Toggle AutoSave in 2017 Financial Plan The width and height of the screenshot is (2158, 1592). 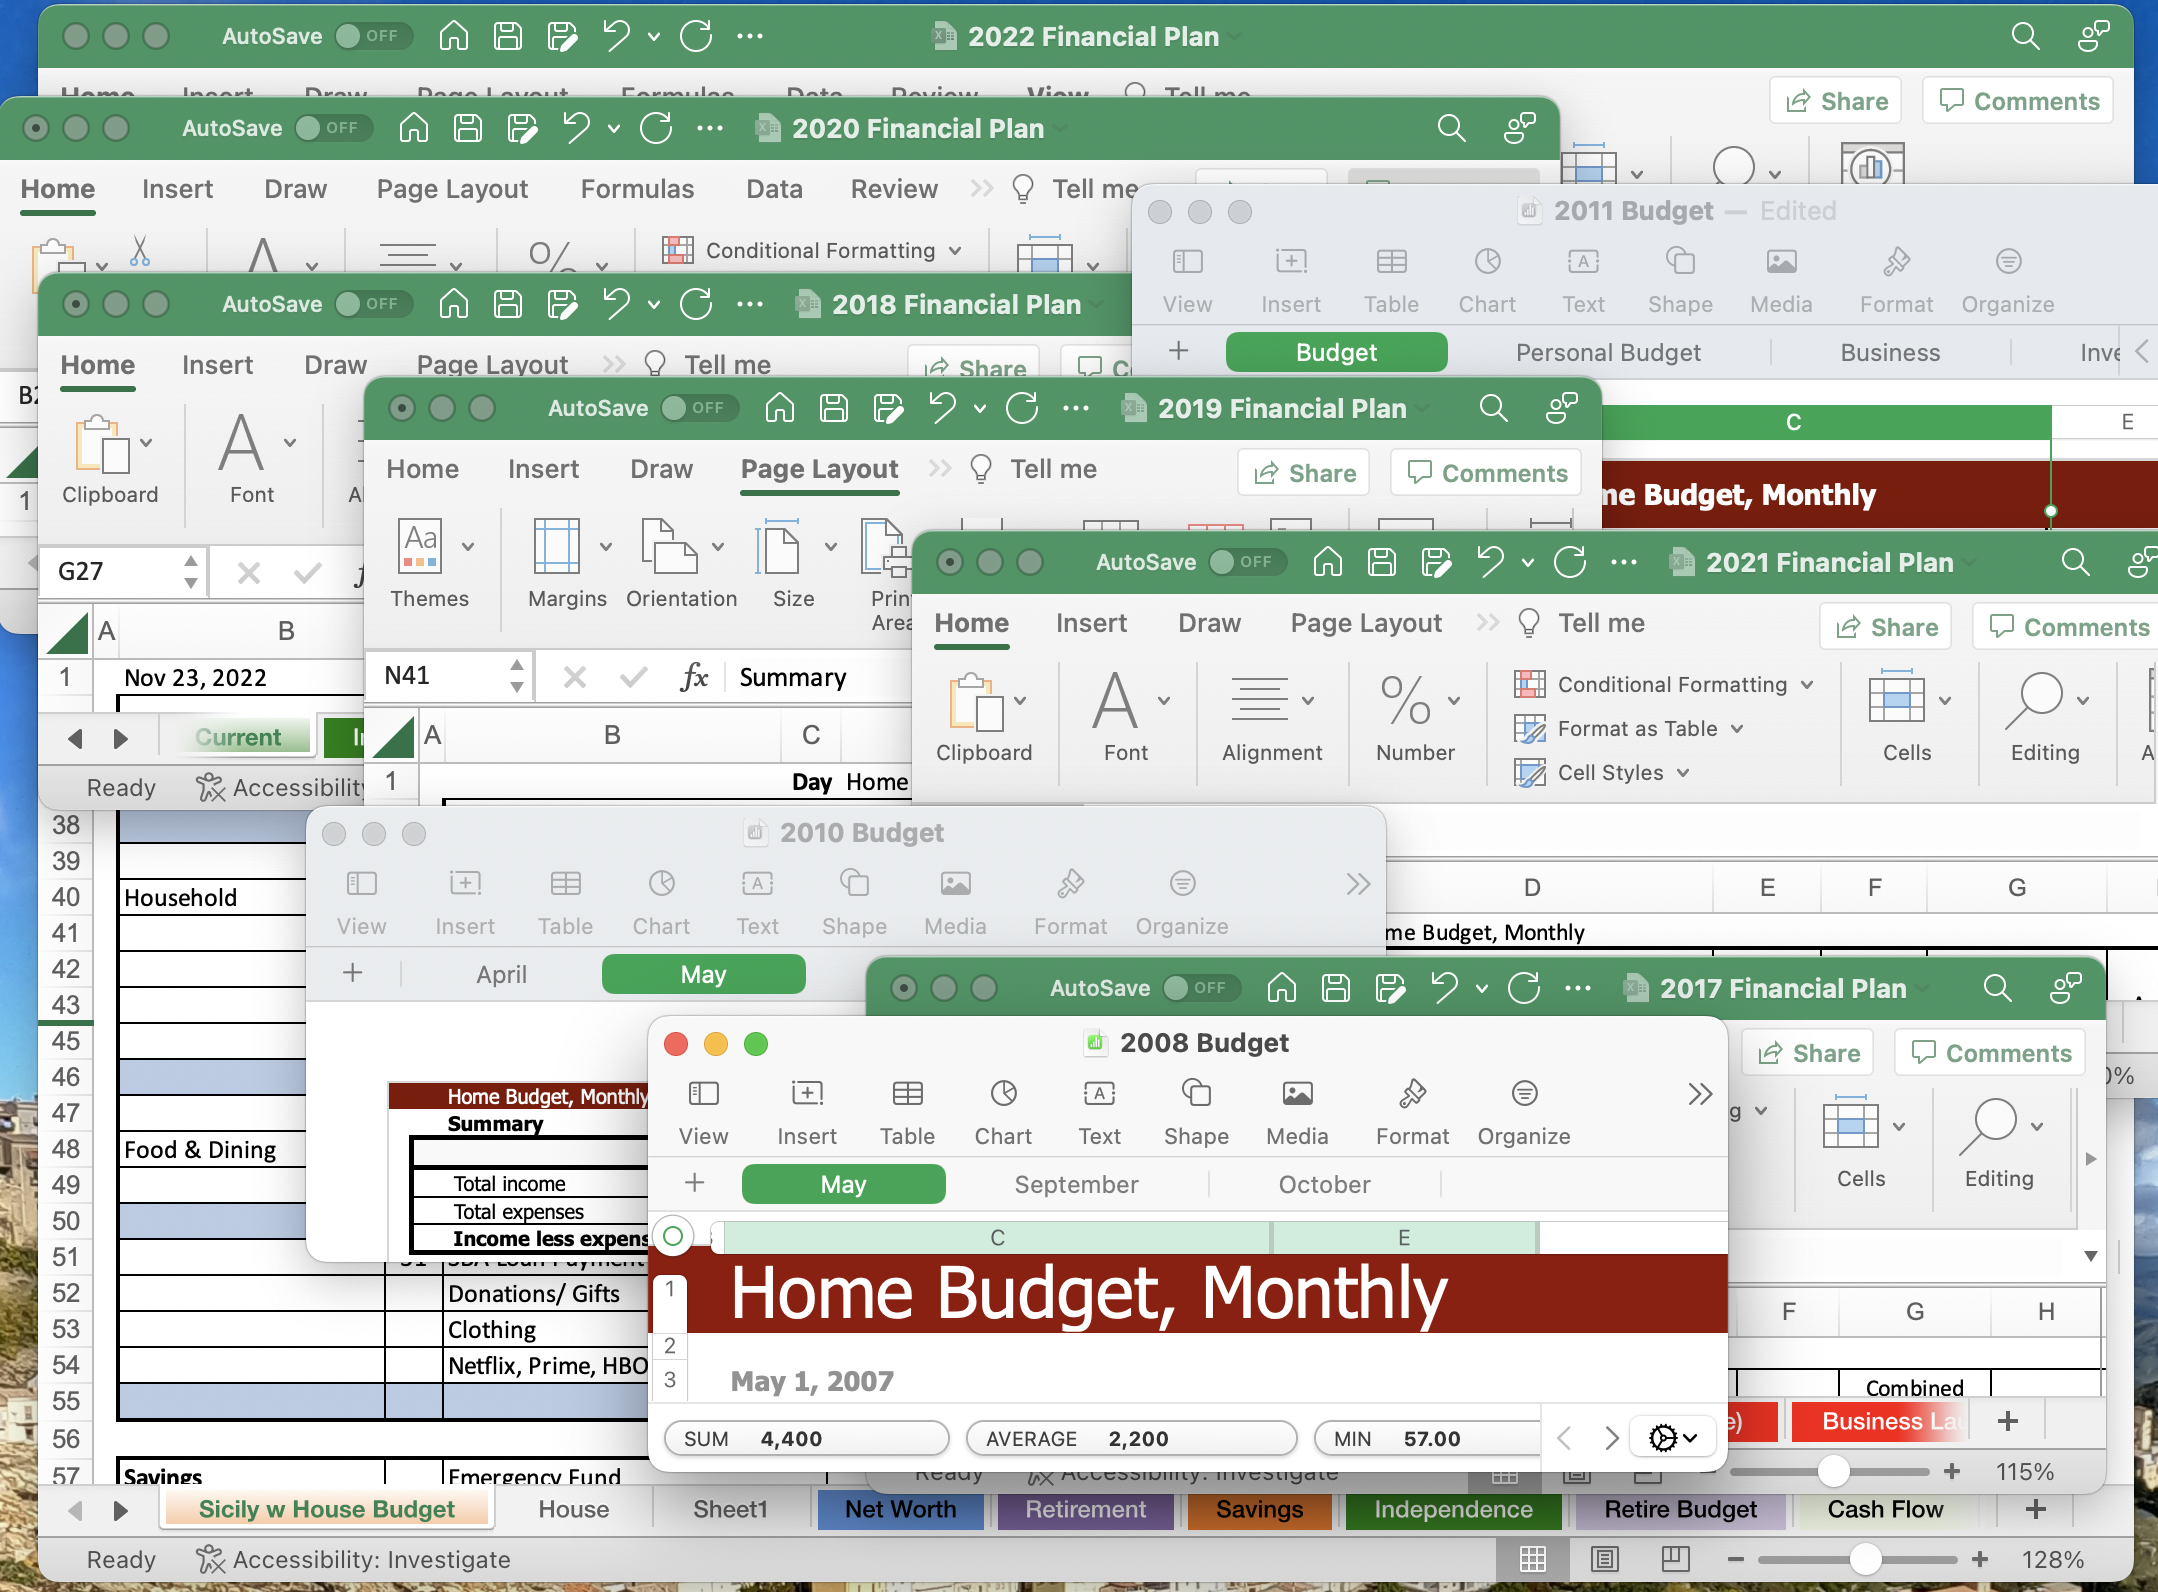click(1201, 988)
